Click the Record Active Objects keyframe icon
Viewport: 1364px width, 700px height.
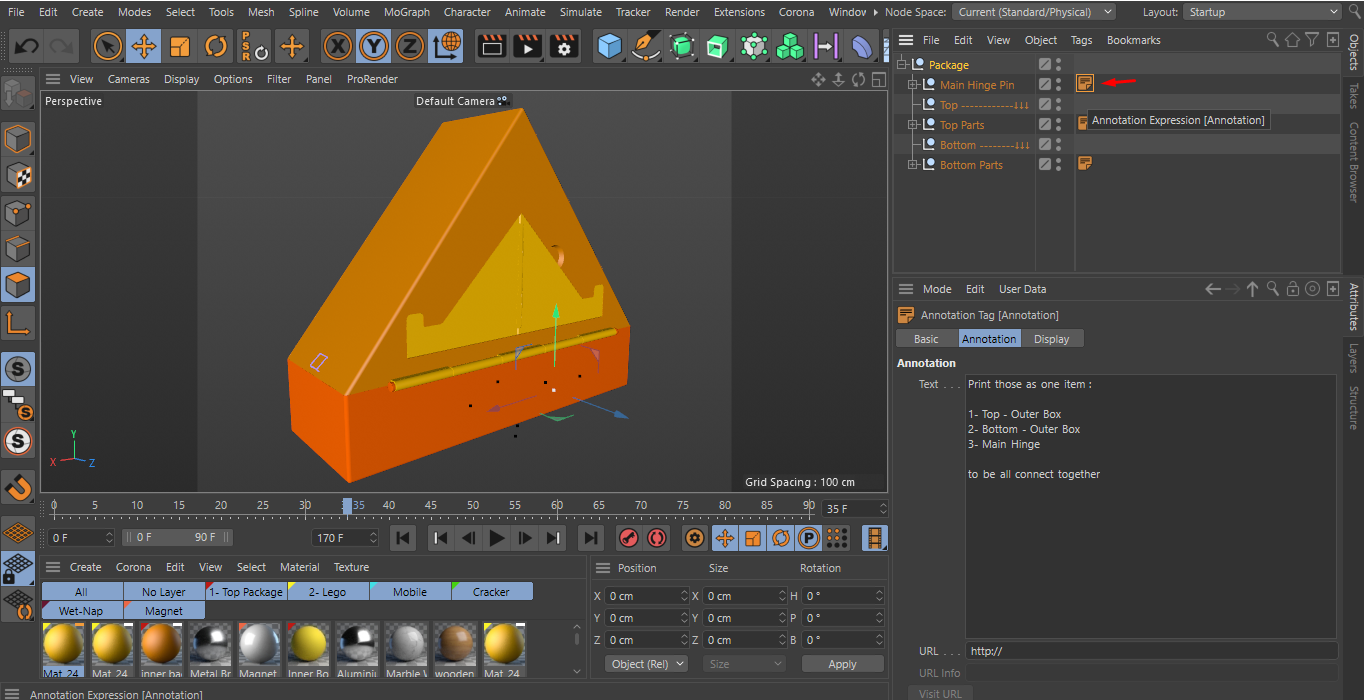point(628,538)
